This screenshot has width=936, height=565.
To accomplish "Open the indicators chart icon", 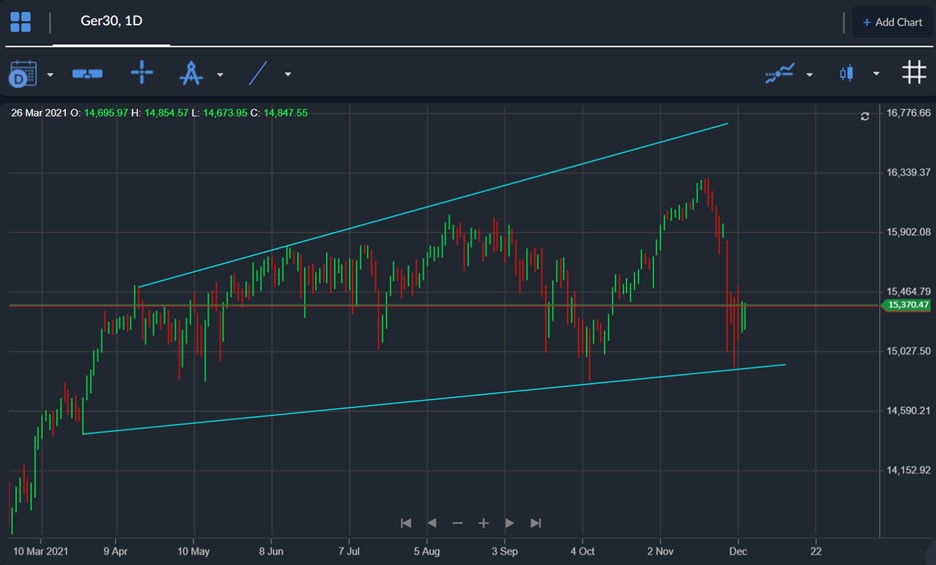I will click(780, 73).
